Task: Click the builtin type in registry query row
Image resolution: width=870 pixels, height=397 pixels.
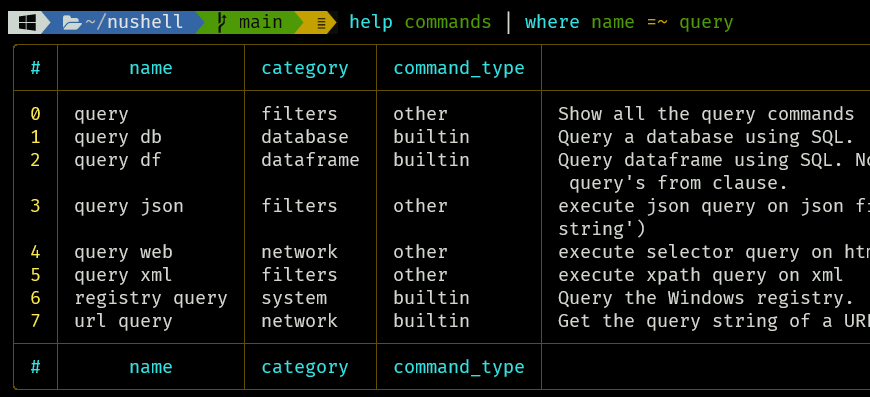Action: click(431, 298)
